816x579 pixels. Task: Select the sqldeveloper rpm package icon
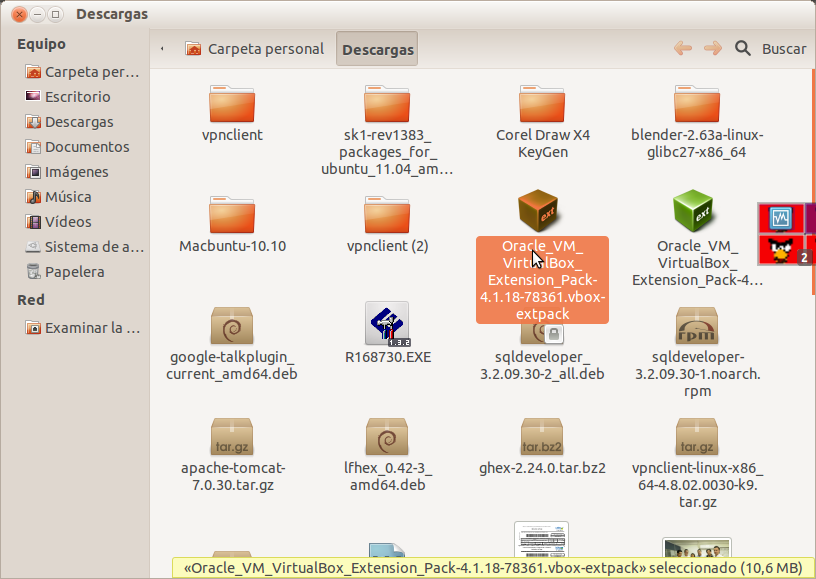(697, 326)
